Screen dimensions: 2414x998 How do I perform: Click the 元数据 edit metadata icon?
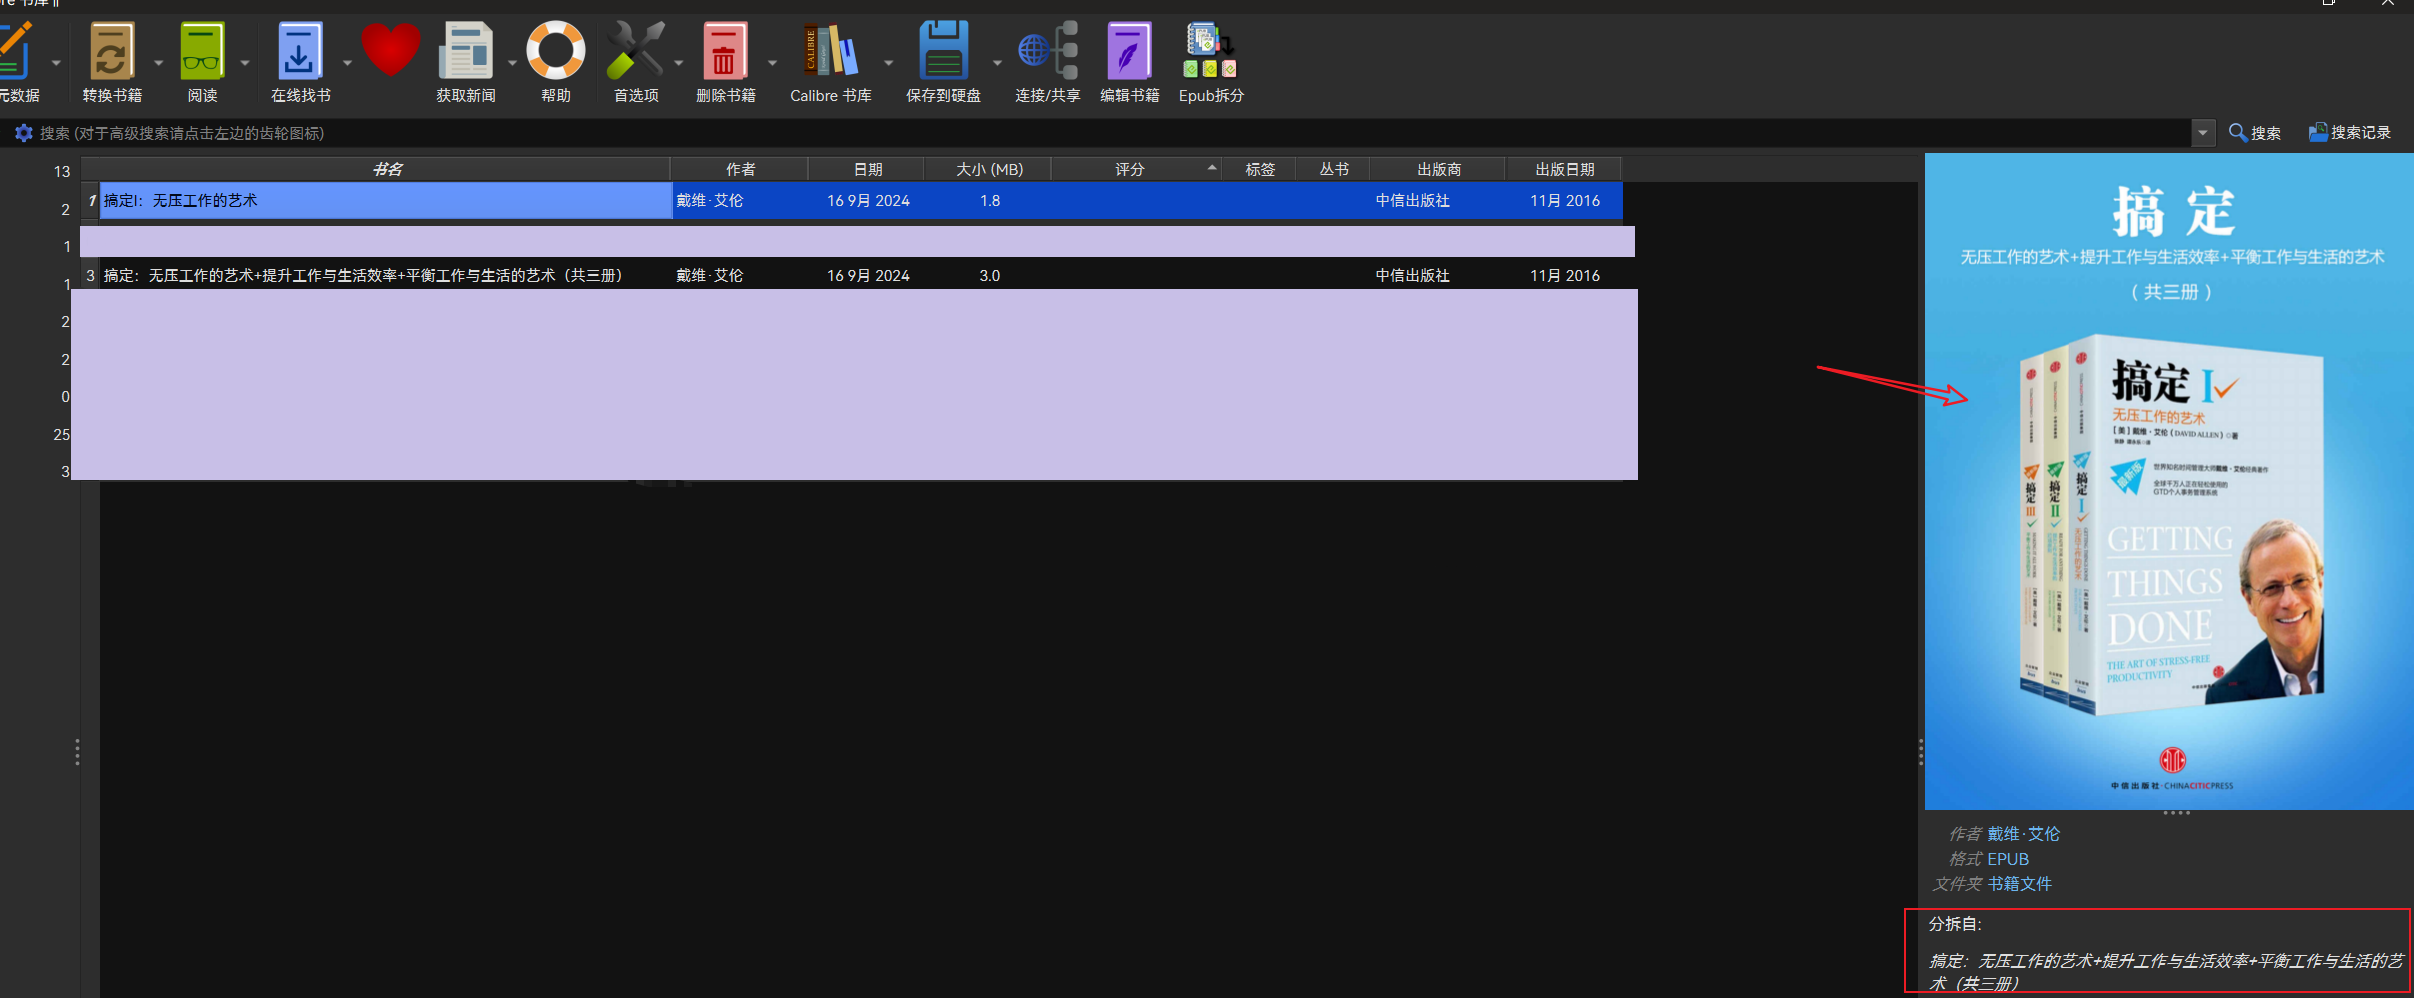(x=17, y=51)
